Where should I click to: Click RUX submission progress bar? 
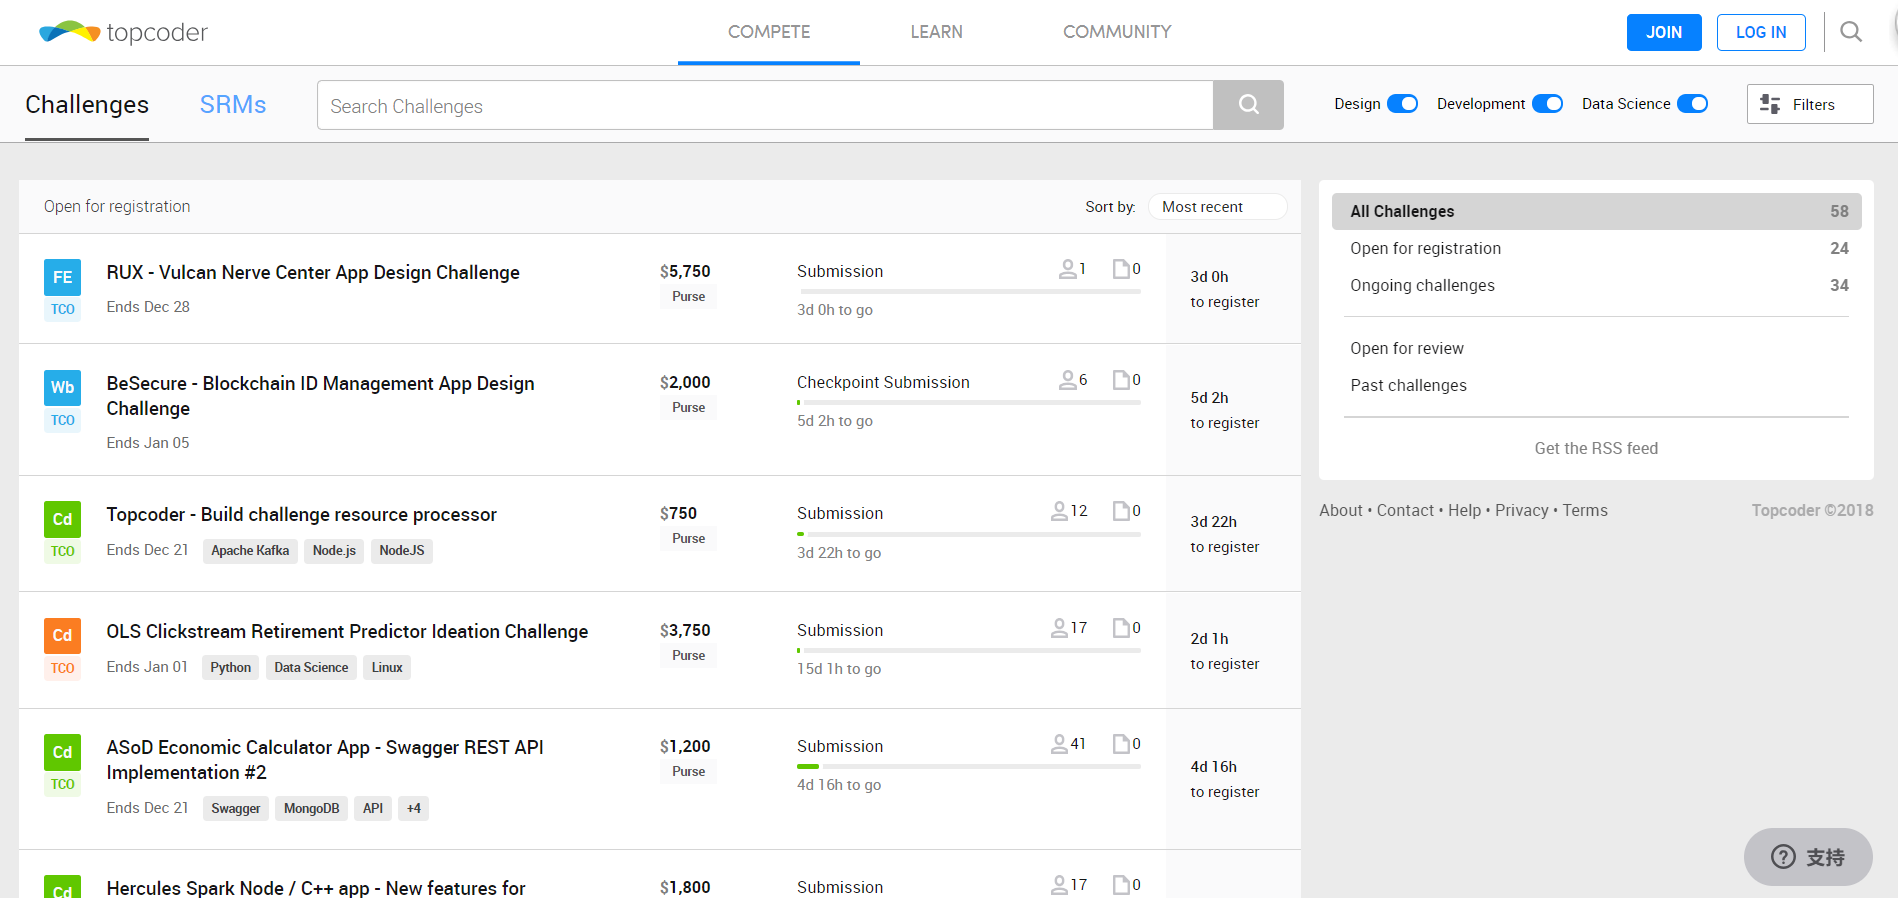coord(968,292)
